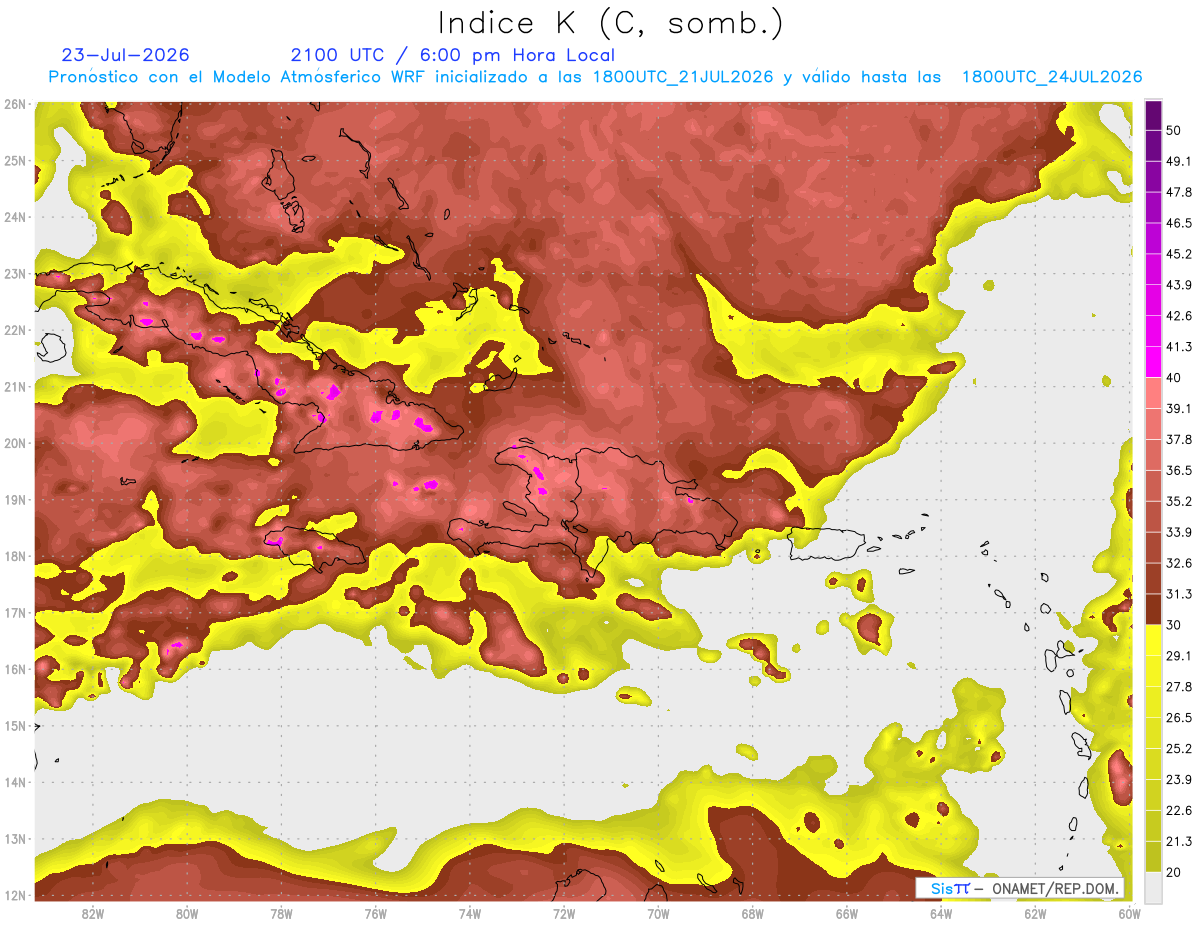This screenshot has height=927, width=1200.
Task: Click the longitude label '82W'
Action: pos(93,913)
